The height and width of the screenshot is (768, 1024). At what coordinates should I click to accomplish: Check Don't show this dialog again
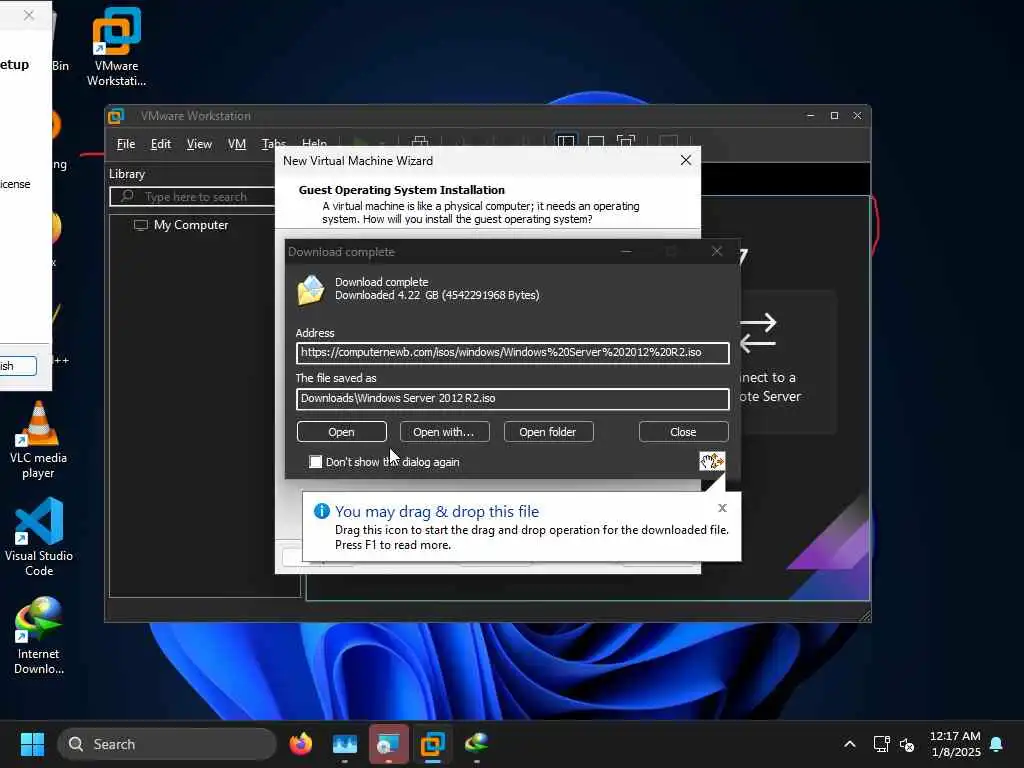(315, 462)
